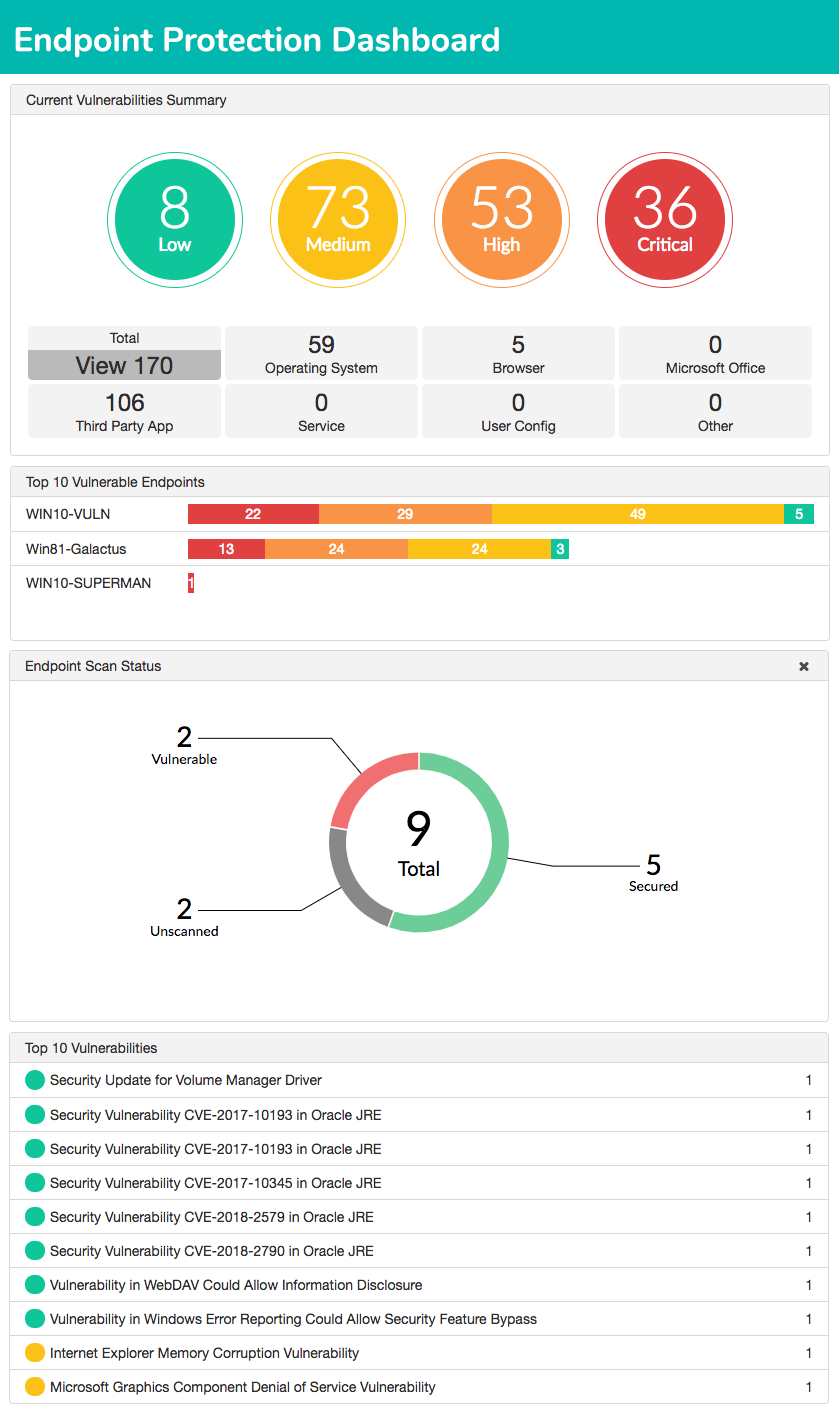The height and width of the screenshot is (1422, 839).
Task: Click the red Critical vulnerabilities circle
Action: coord(665,220)
